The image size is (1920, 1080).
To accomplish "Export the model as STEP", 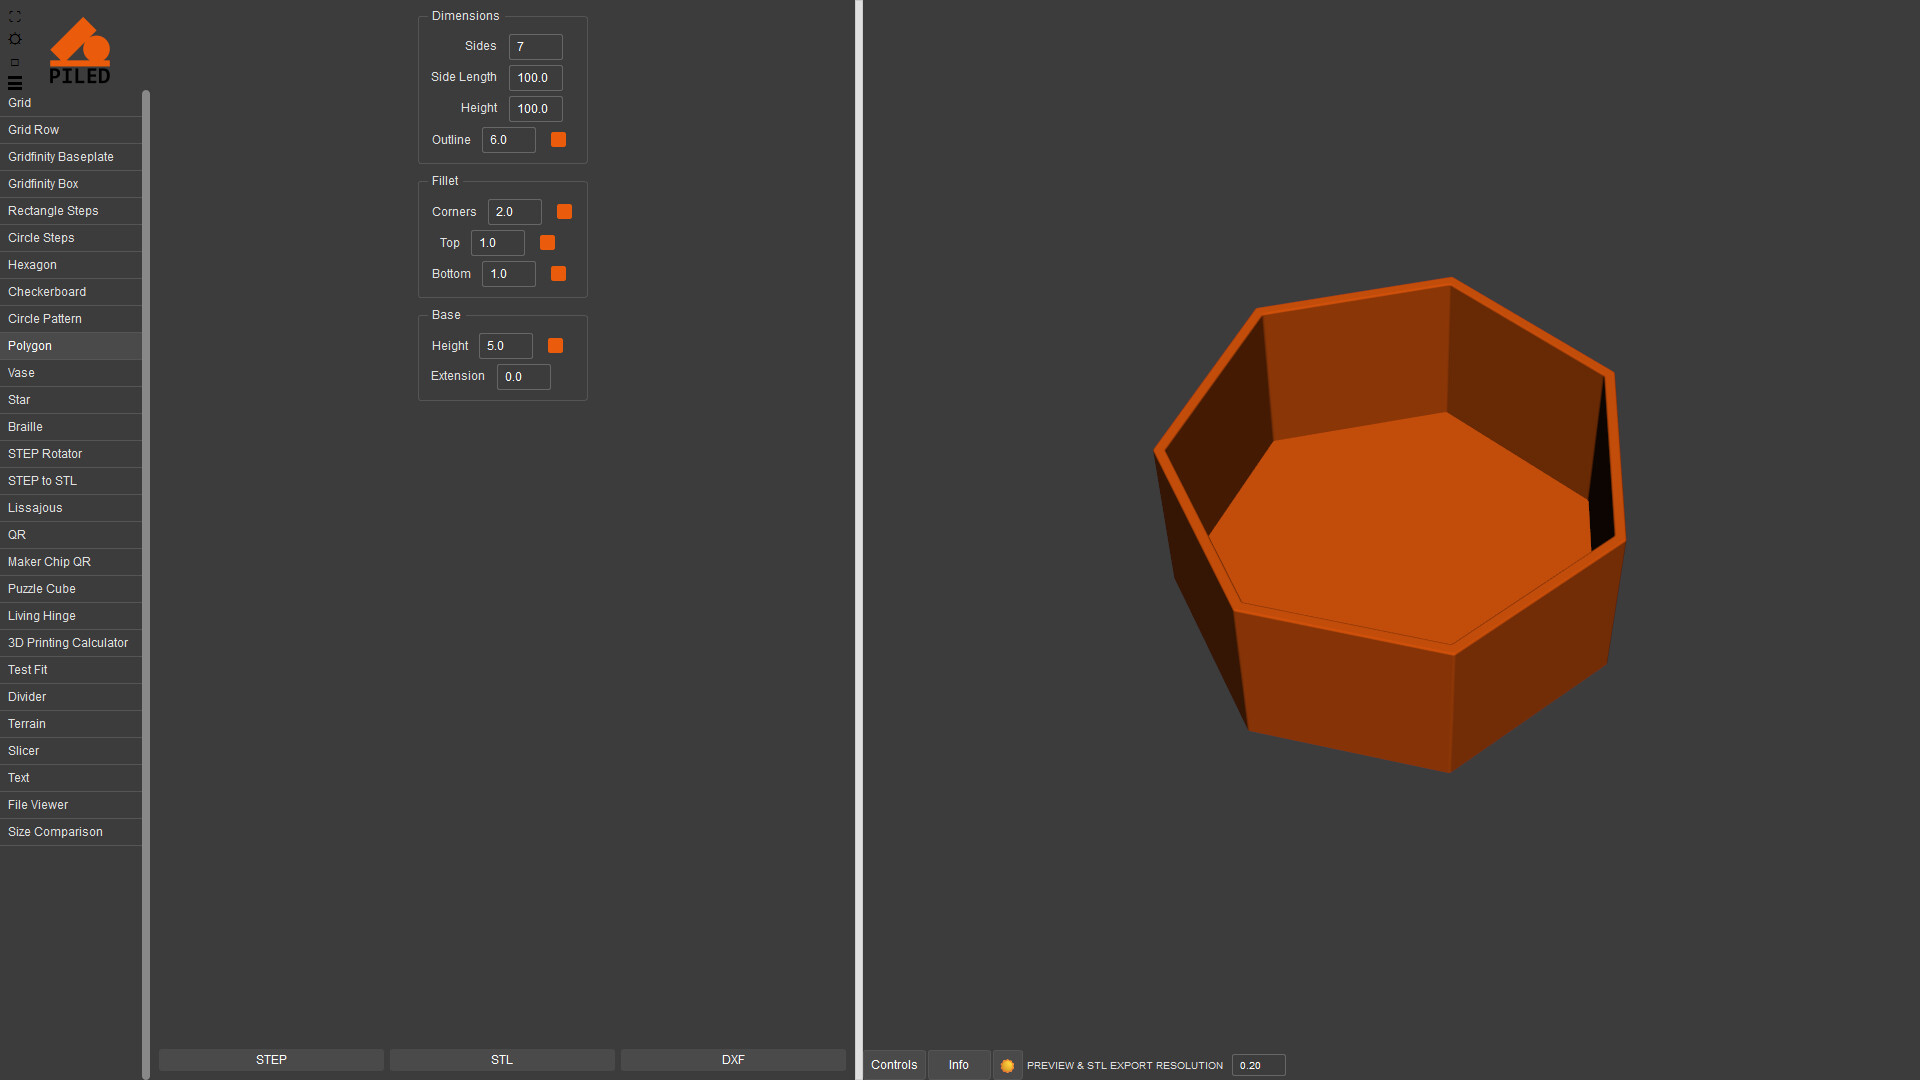I will 271,1060.
